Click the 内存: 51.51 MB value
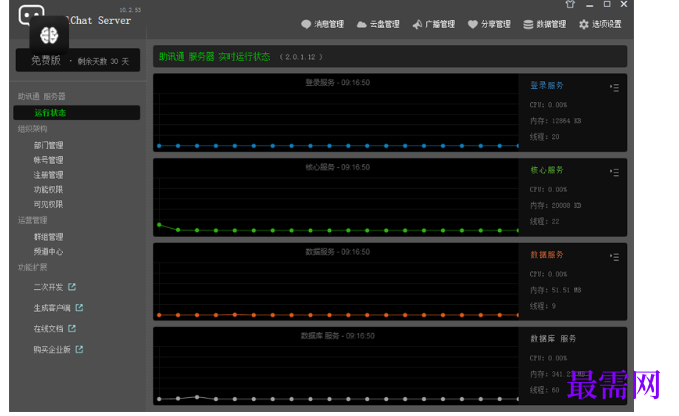This screenshot has width=679, height=416. coord(556,290)
